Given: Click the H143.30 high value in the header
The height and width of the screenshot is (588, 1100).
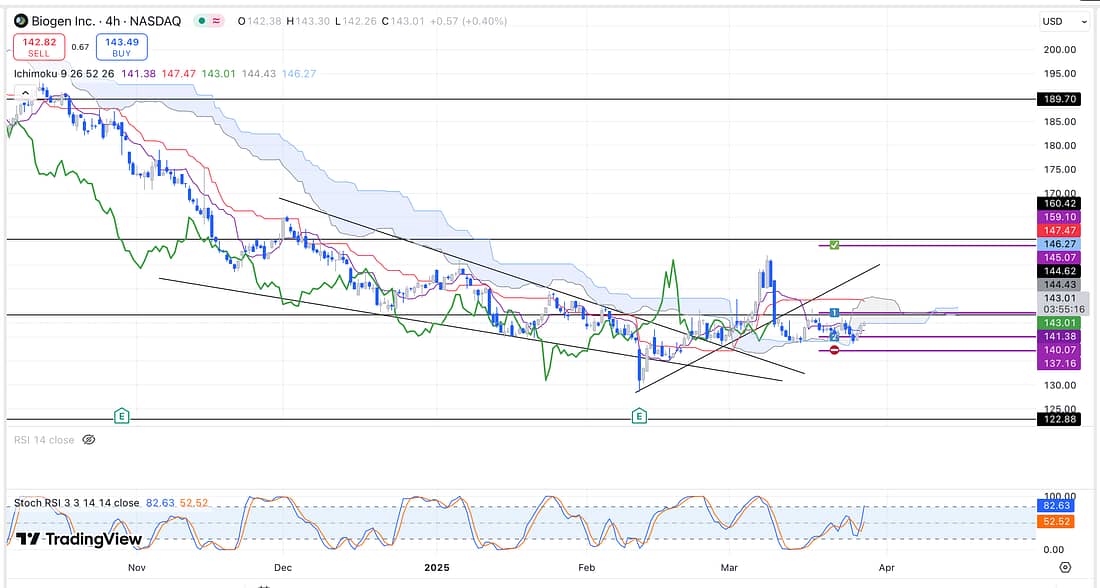Looking at the screenshot, I should click(x=309, y=21).
